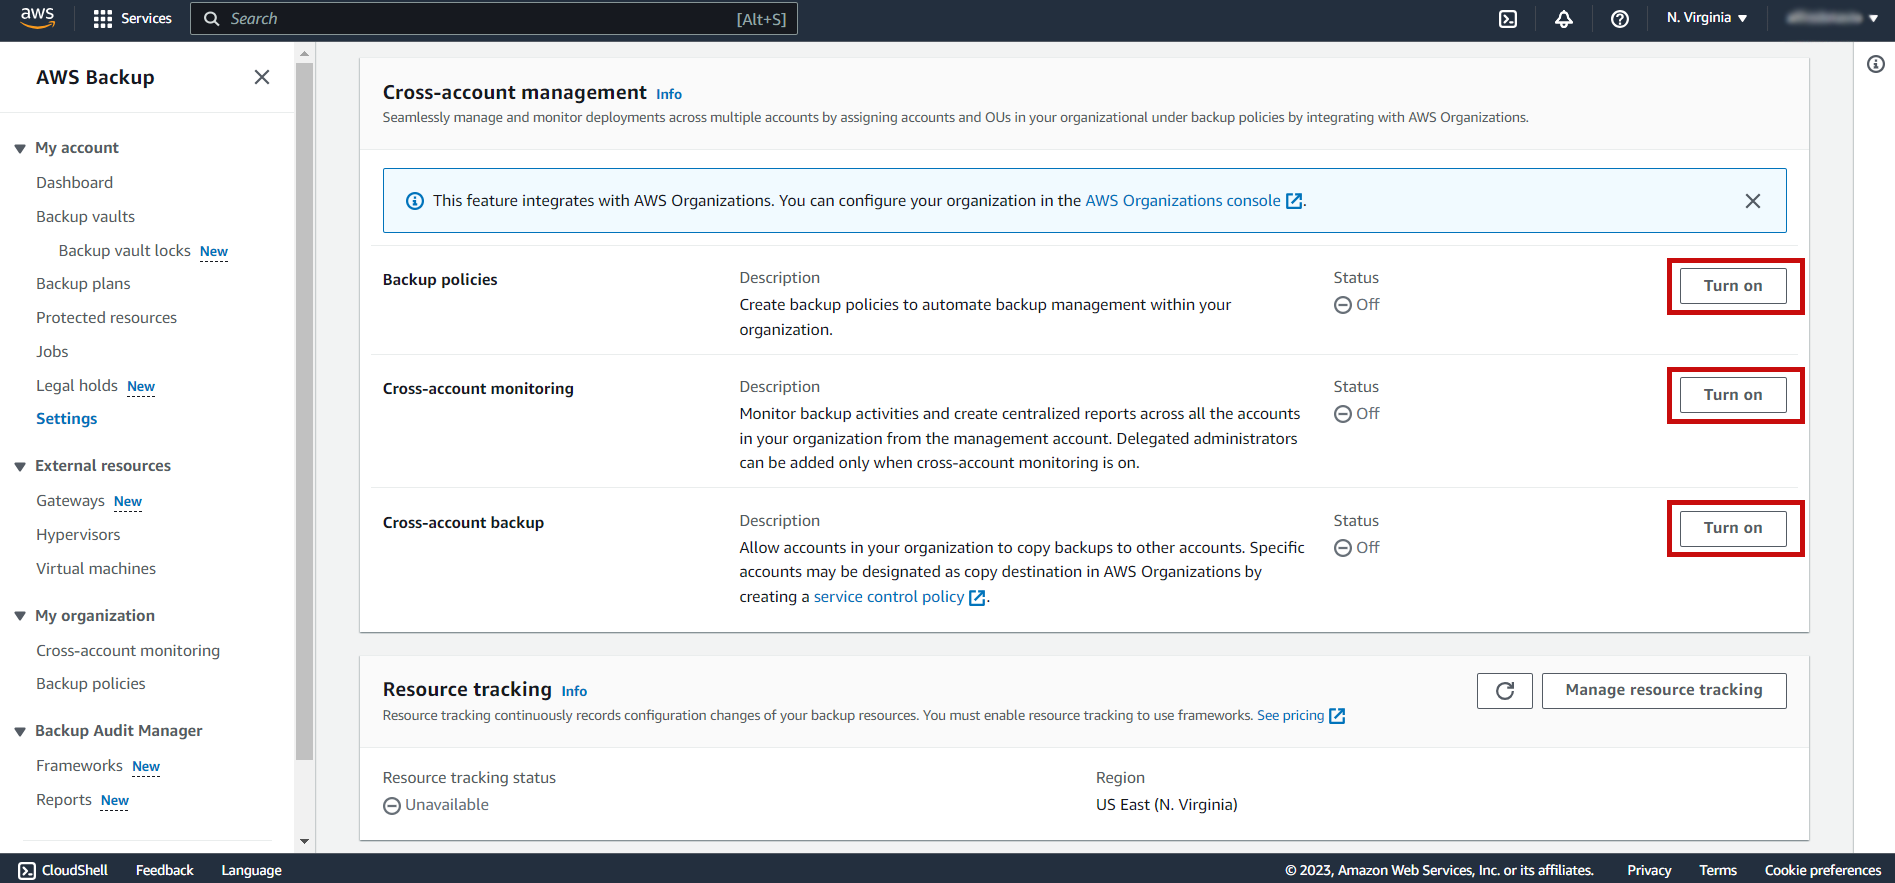
Task: Click the Search input field
Action: click(493, 19)
